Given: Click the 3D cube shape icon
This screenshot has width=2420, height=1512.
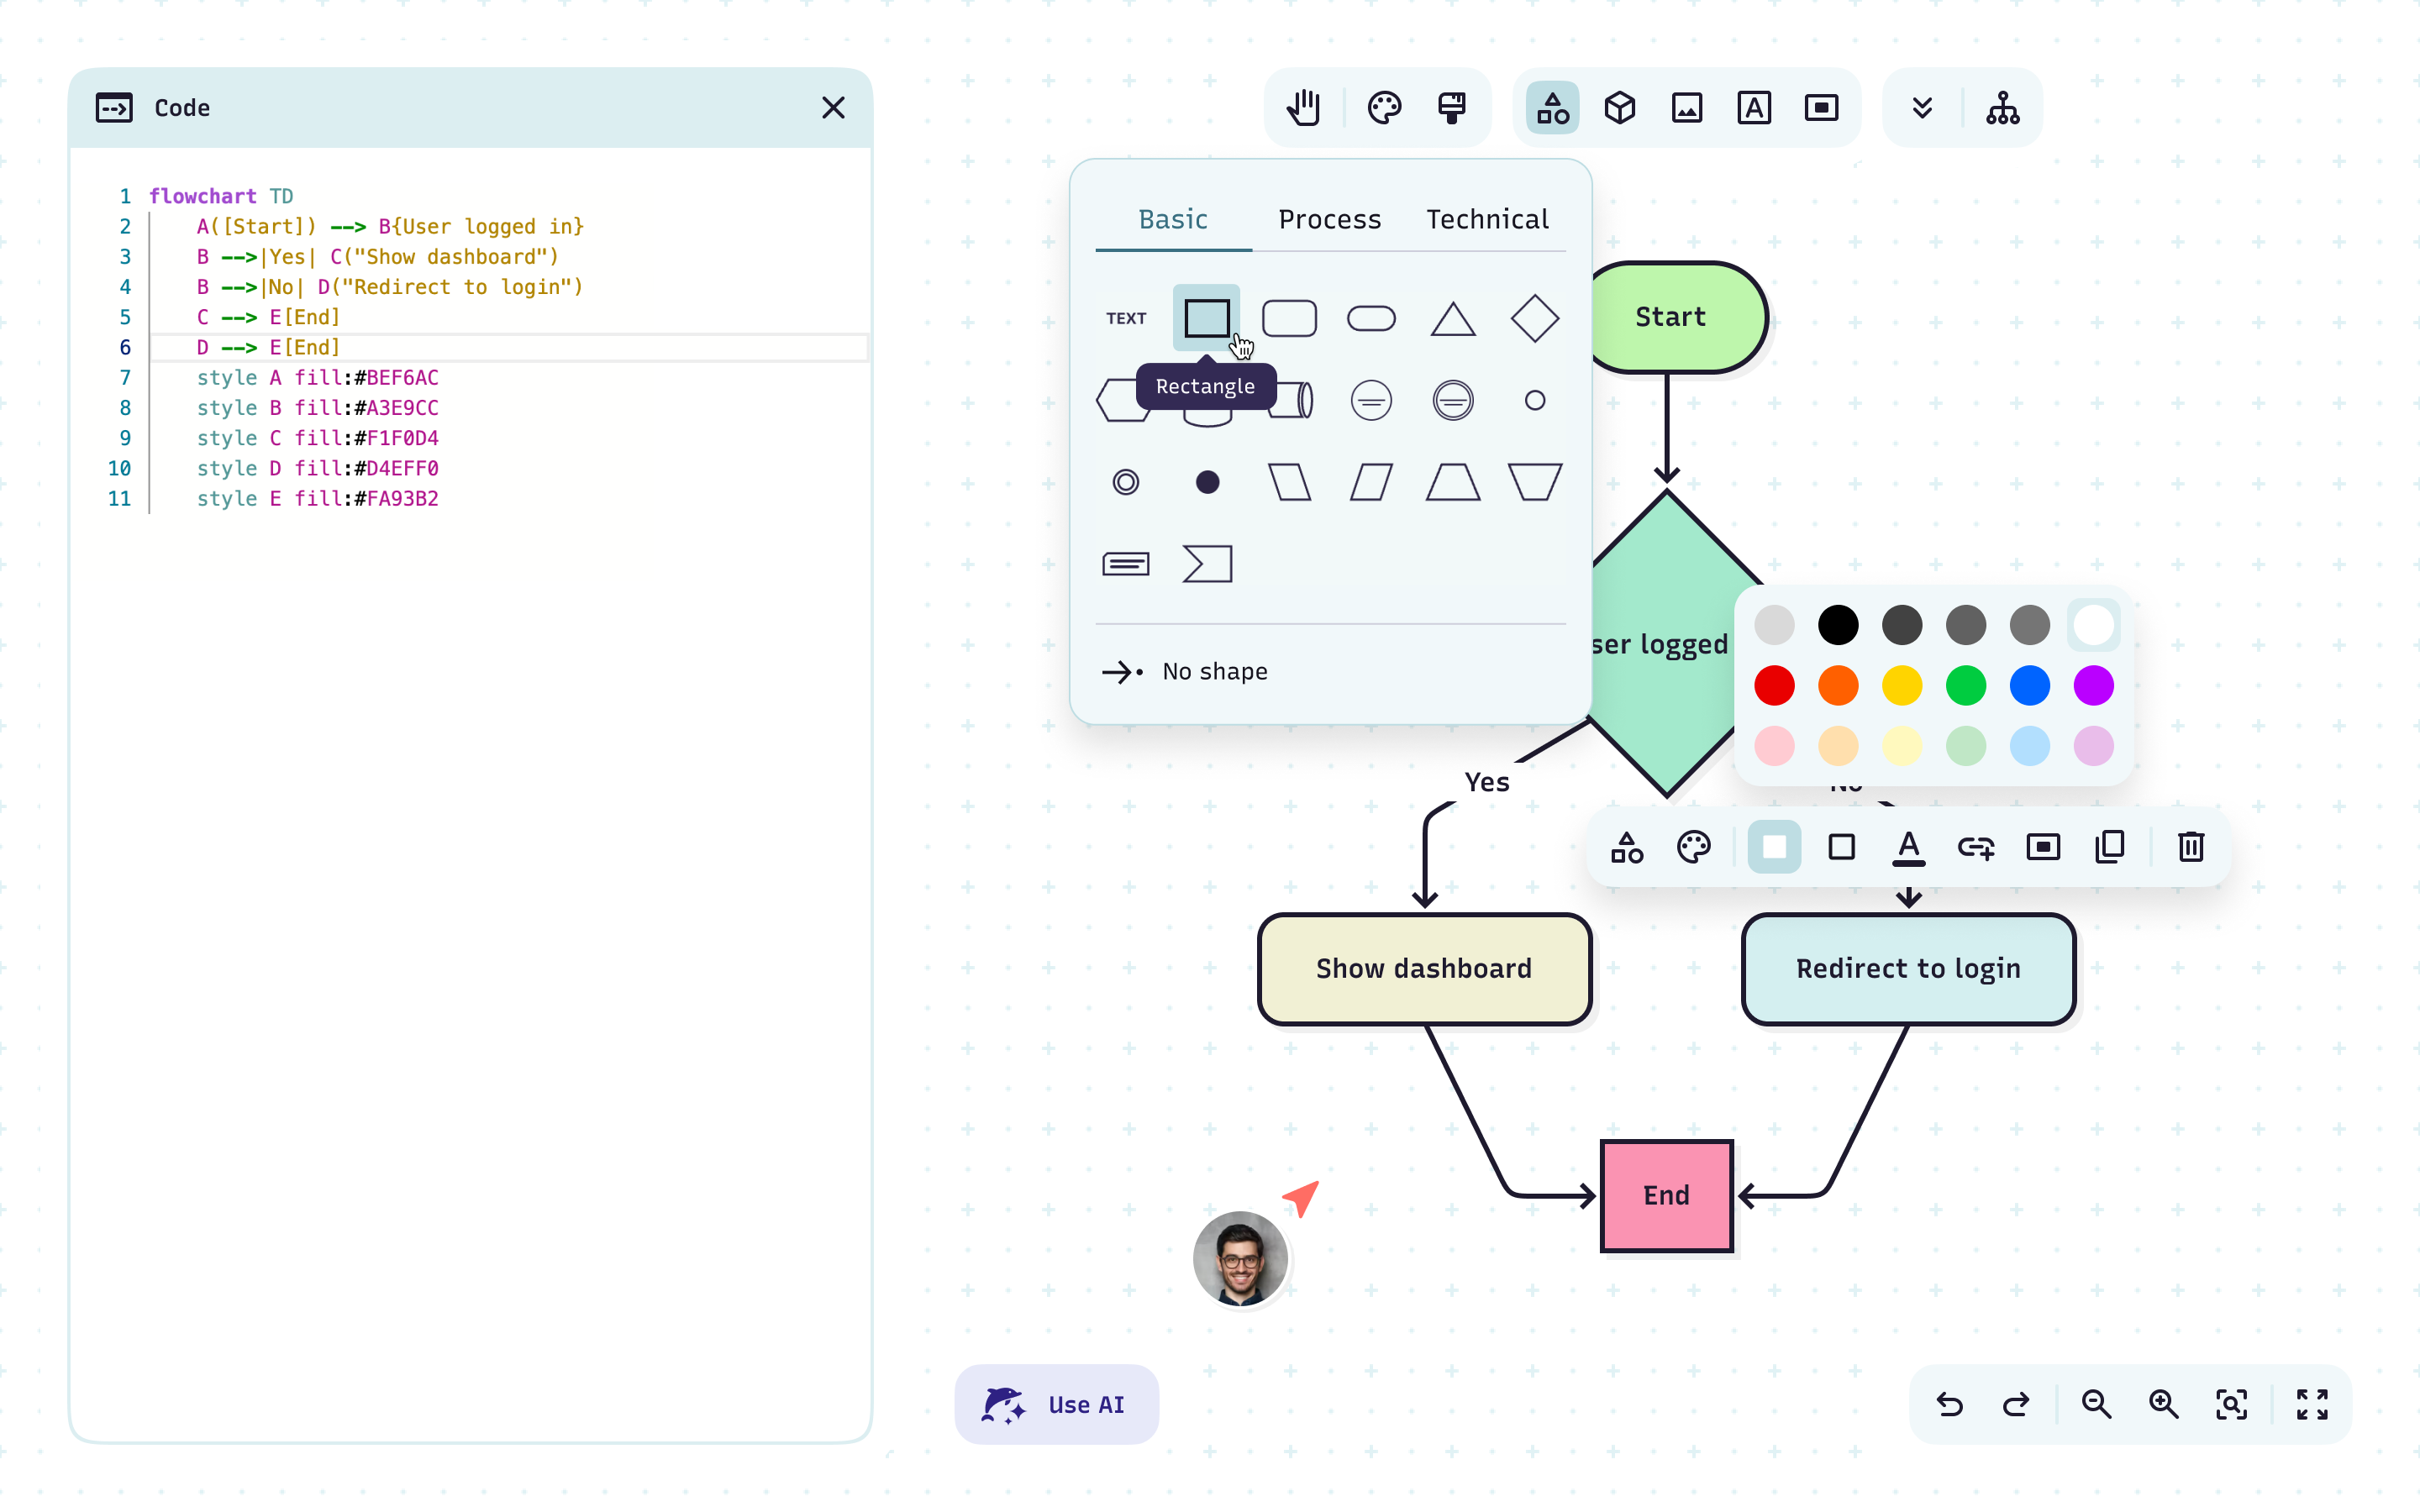Looking at the screenshot, I should (1619, 107).
